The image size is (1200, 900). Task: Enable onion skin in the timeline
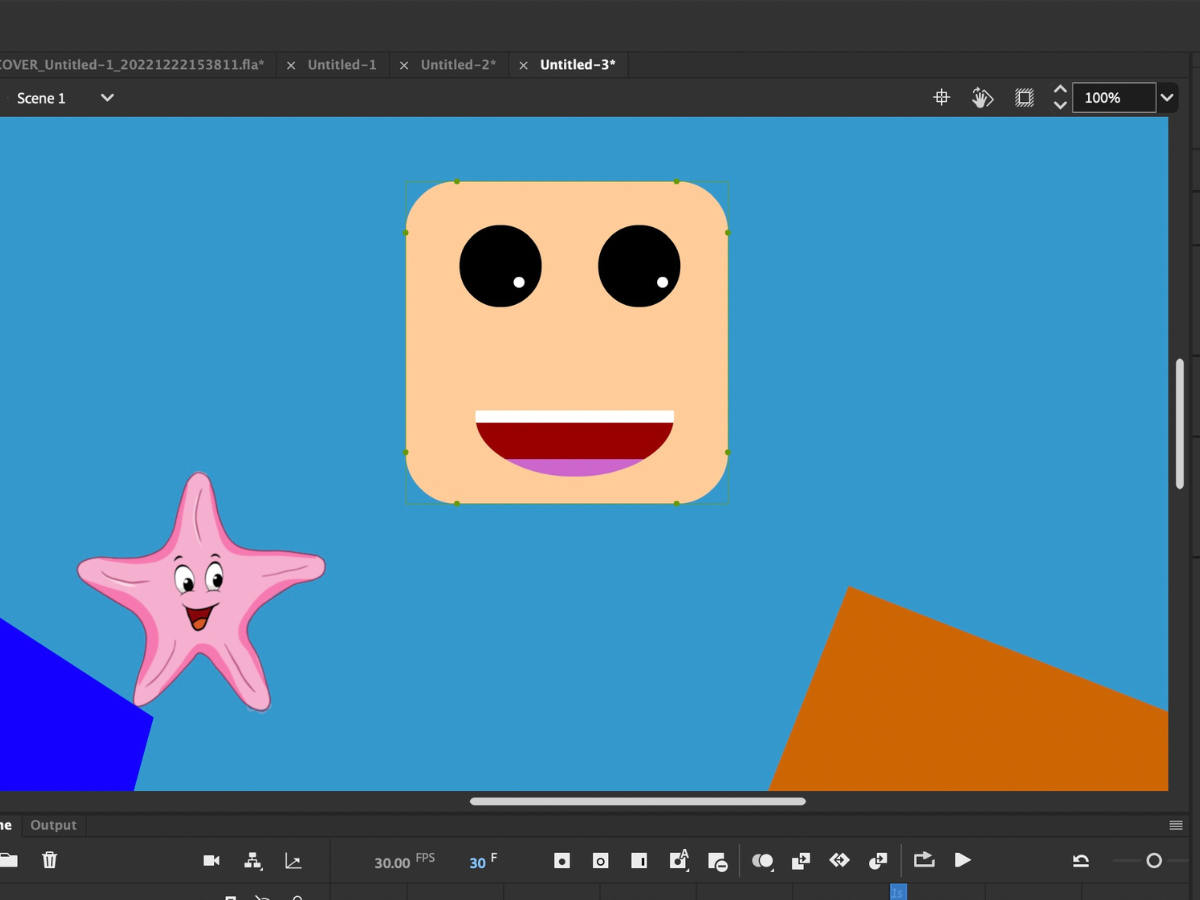(762, 861)
